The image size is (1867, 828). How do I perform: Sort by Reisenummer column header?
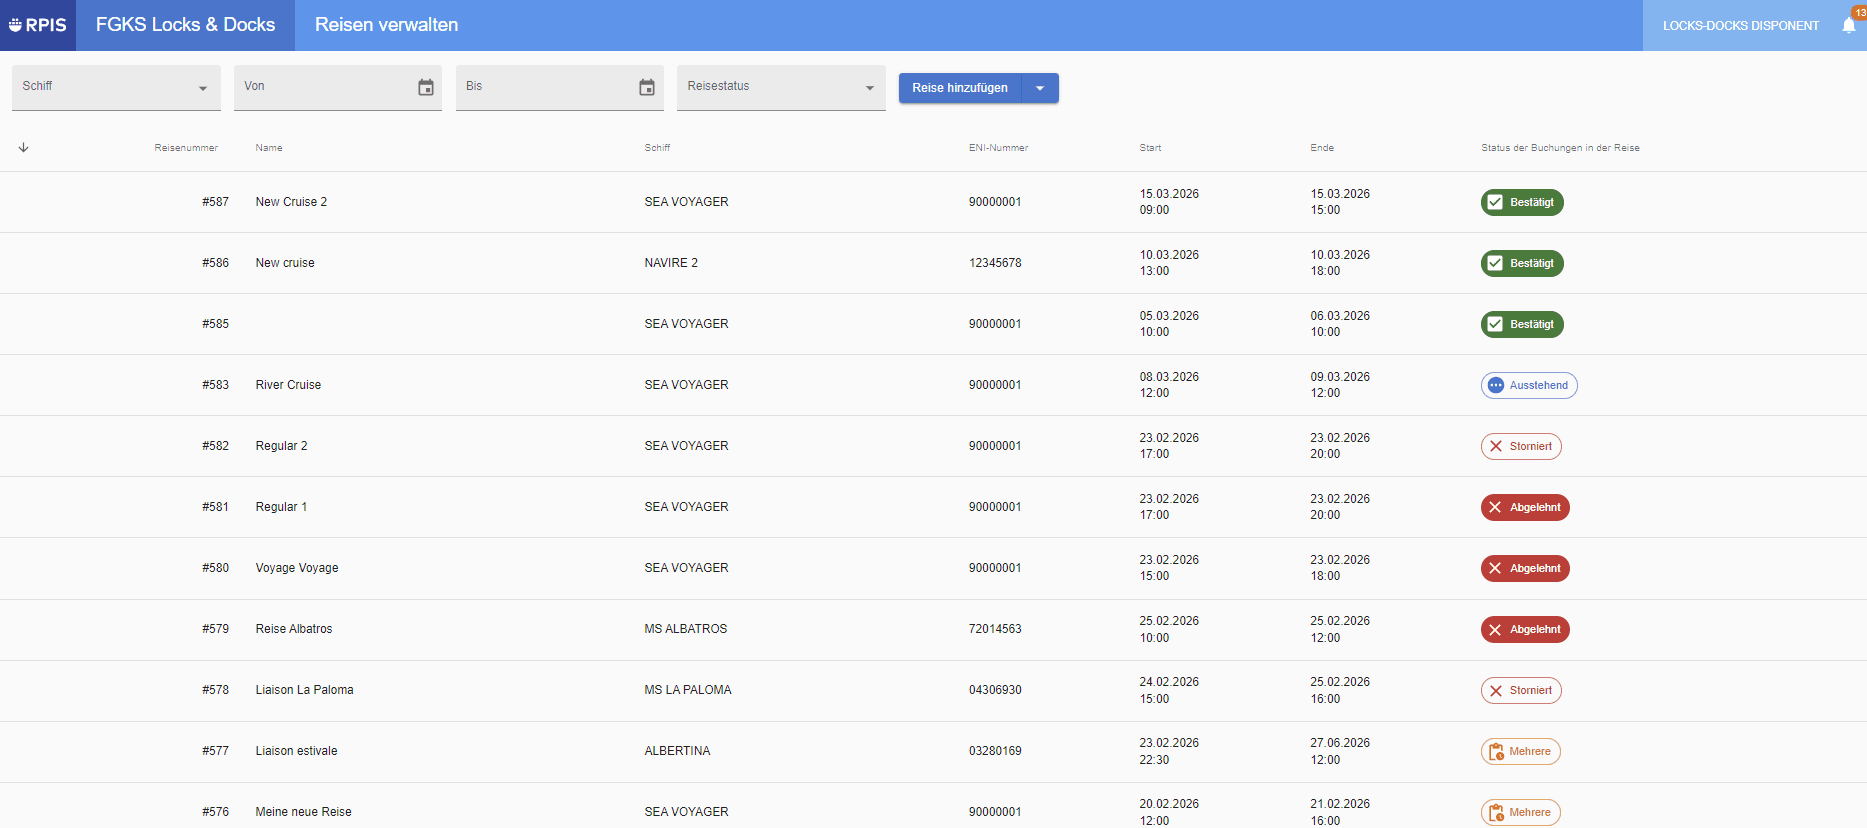pyautogui.click(x=186, y=148)
